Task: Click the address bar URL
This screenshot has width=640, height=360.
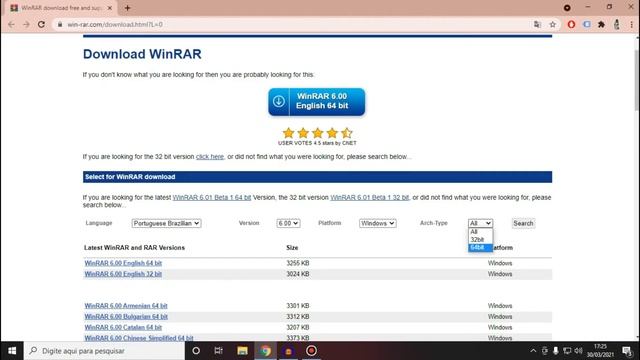Action: [x=115, y=24]
